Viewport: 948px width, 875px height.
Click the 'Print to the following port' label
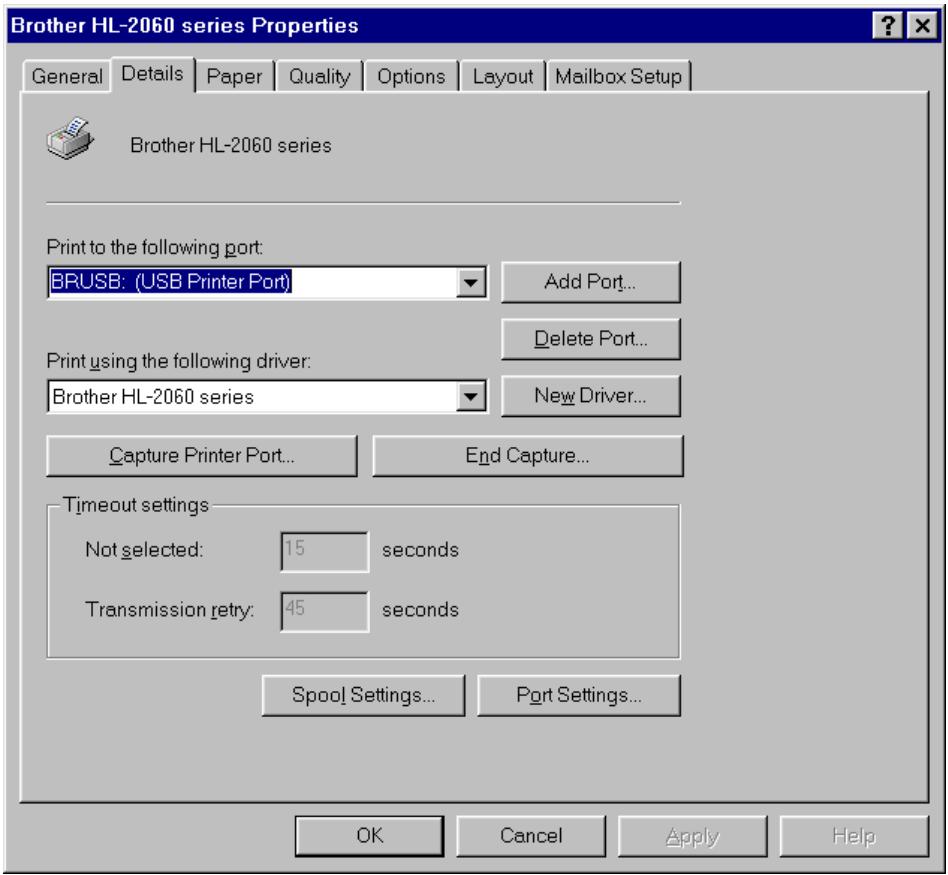155,248
